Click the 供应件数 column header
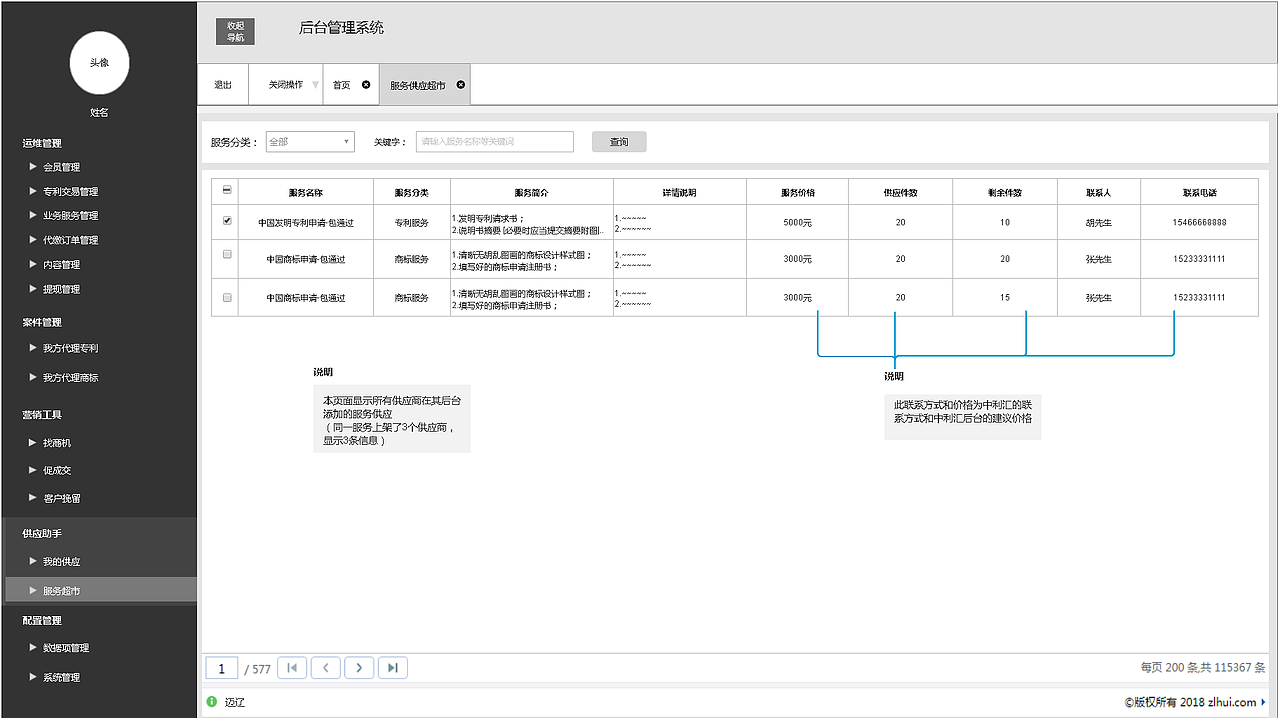Image resolution: width=1280 pixels, height=718 pixels. pyautogui.click(x=901, y=192)
